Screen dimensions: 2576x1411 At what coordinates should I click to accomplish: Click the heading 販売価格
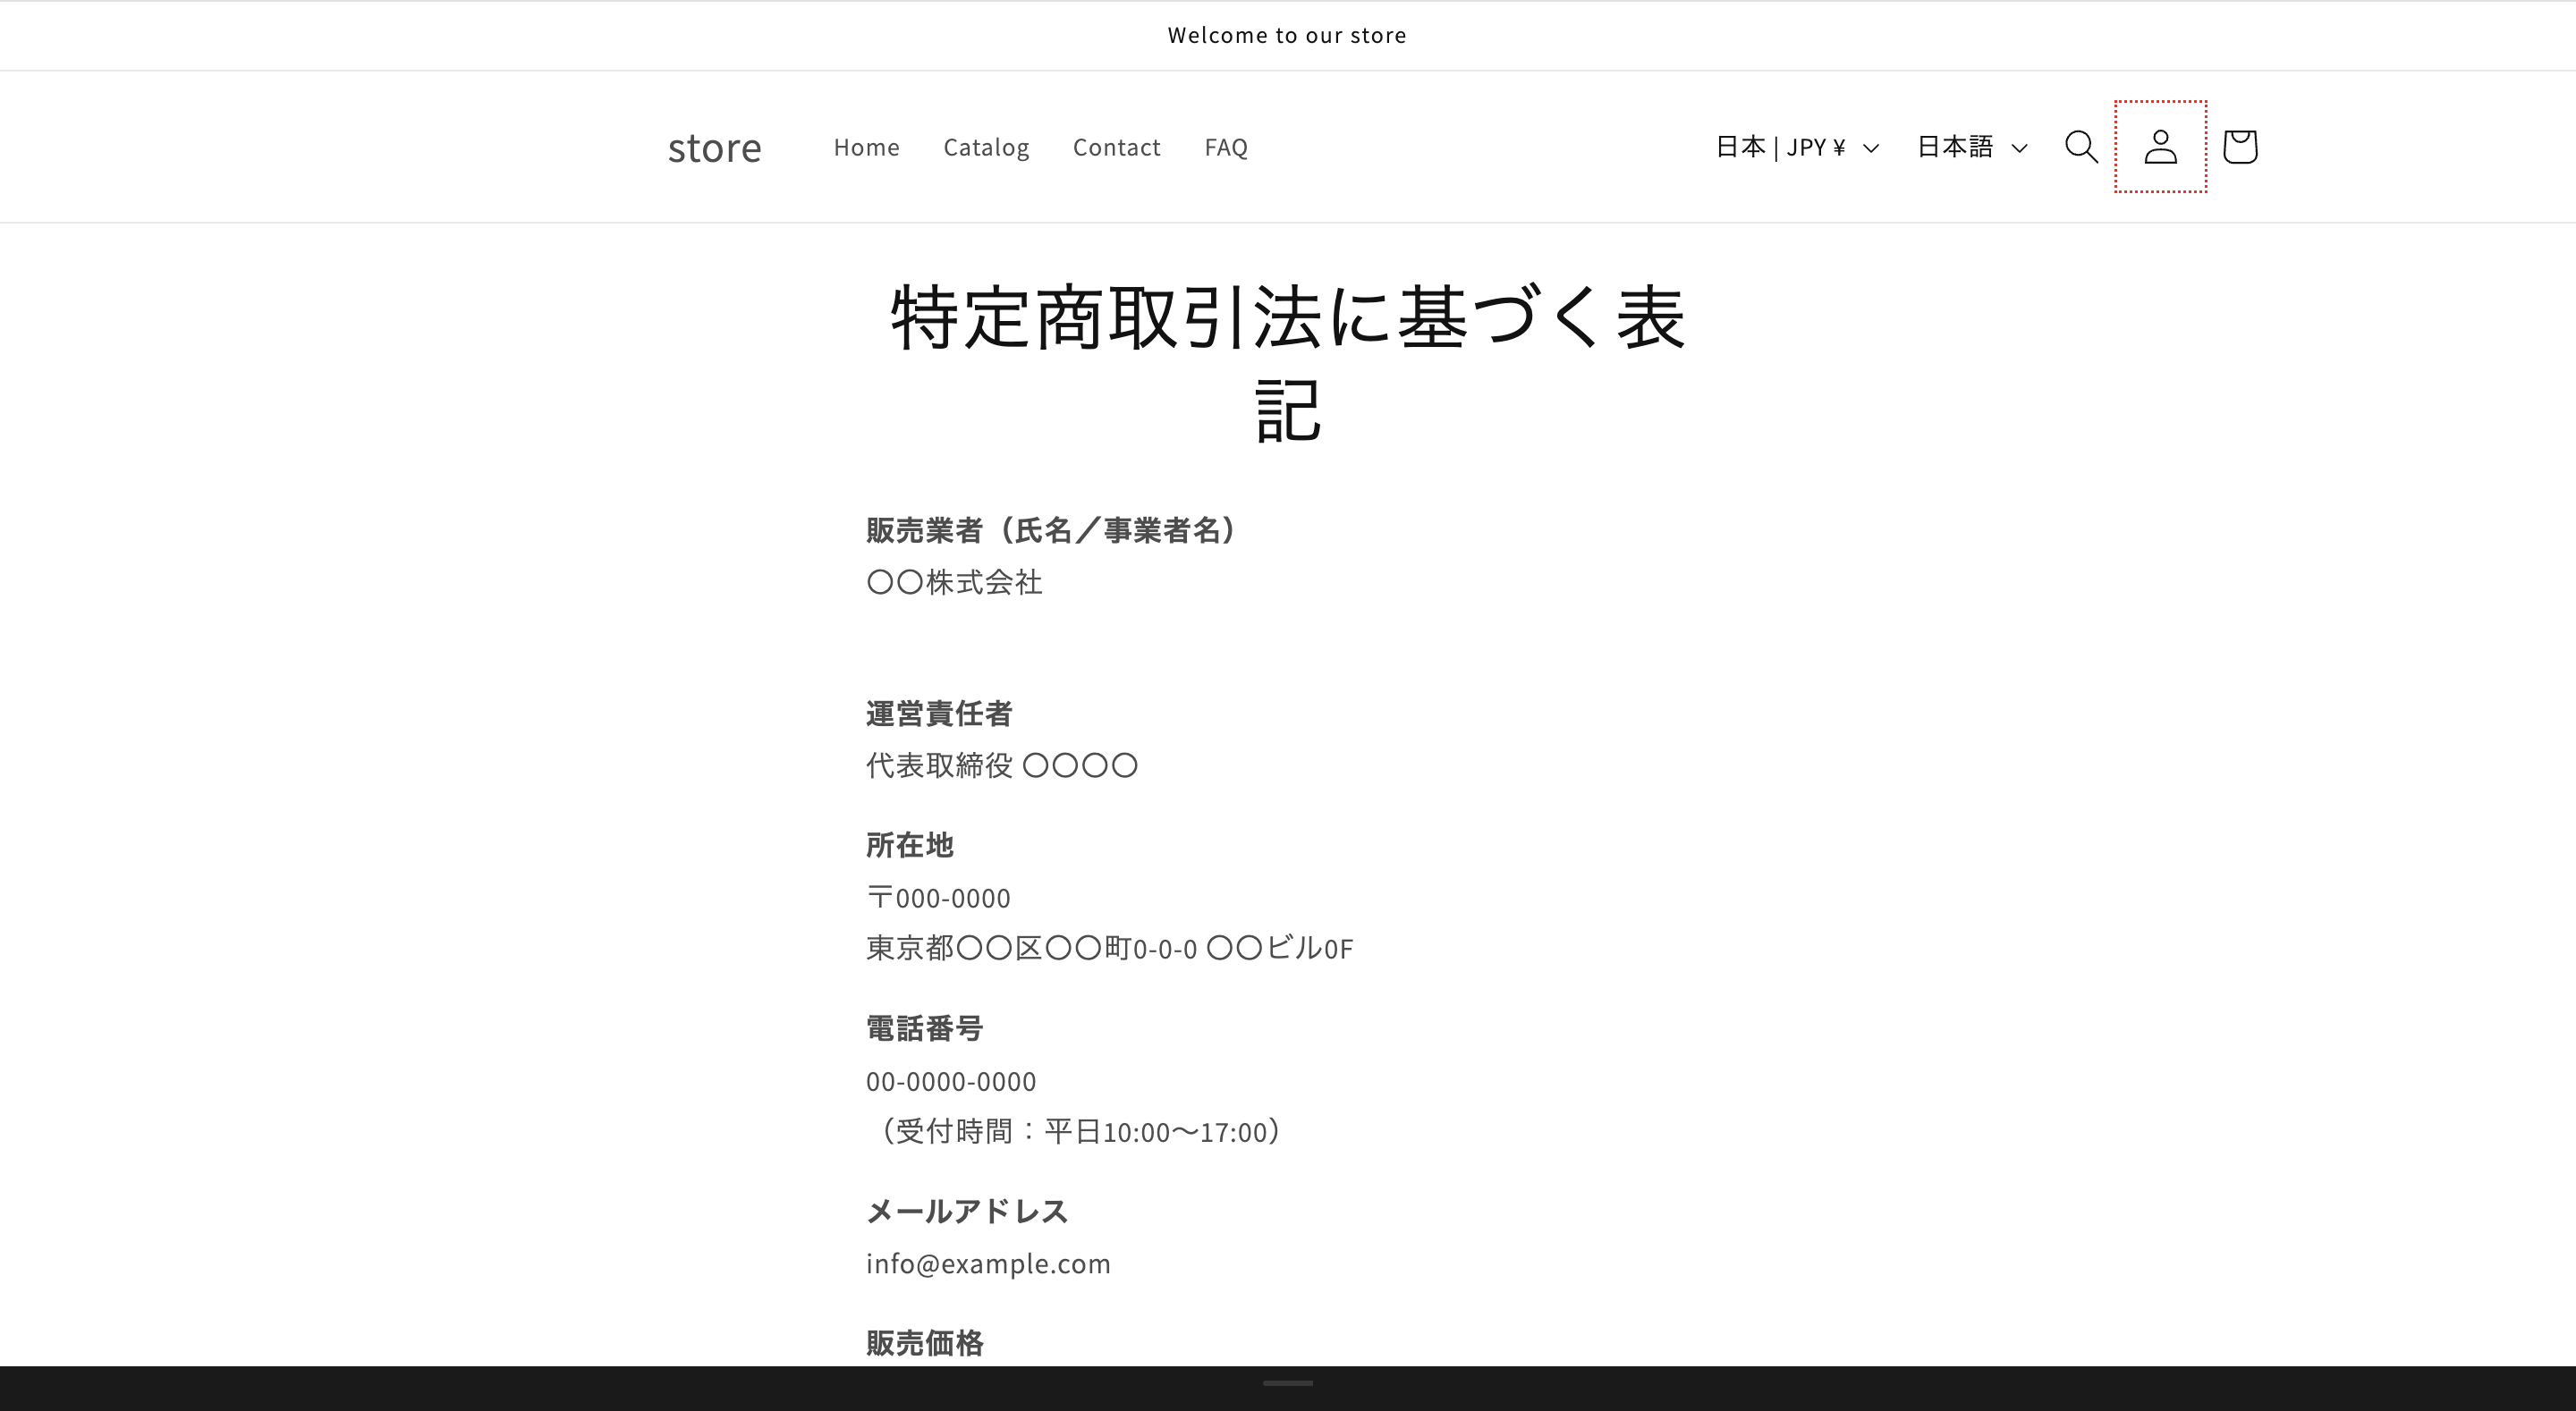[924, 1342]
